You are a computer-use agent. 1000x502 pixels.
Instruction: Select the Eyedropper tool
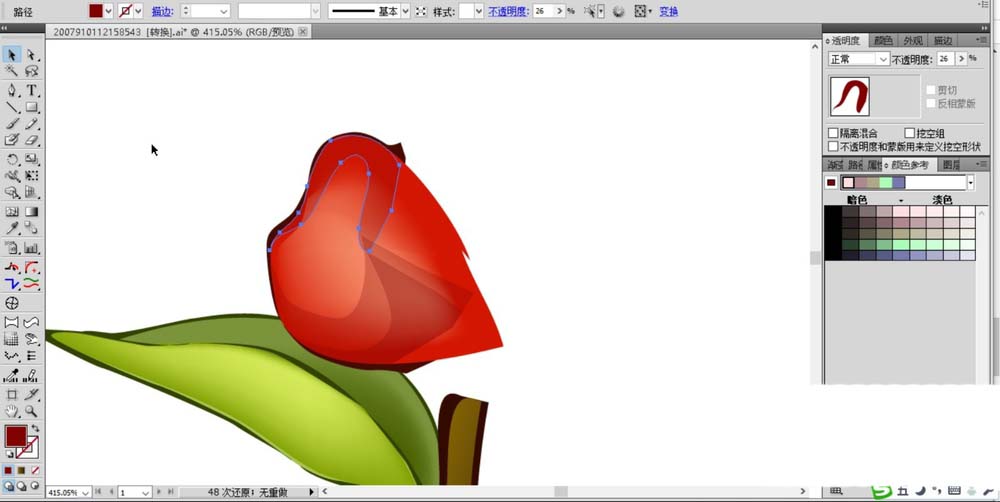coord(11,228)
